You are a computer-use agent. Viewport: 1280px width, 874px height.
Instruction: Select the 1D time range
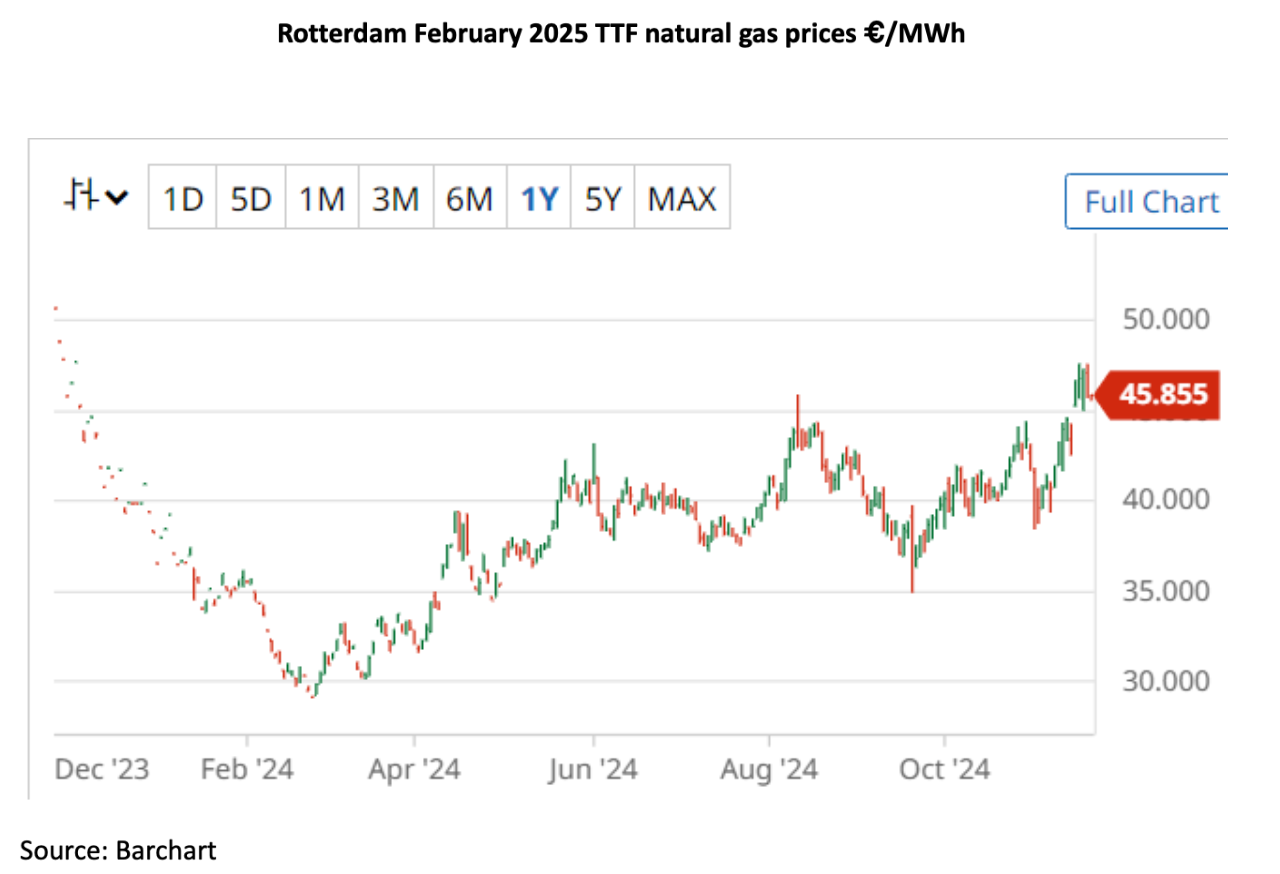(x=183, y=199)
